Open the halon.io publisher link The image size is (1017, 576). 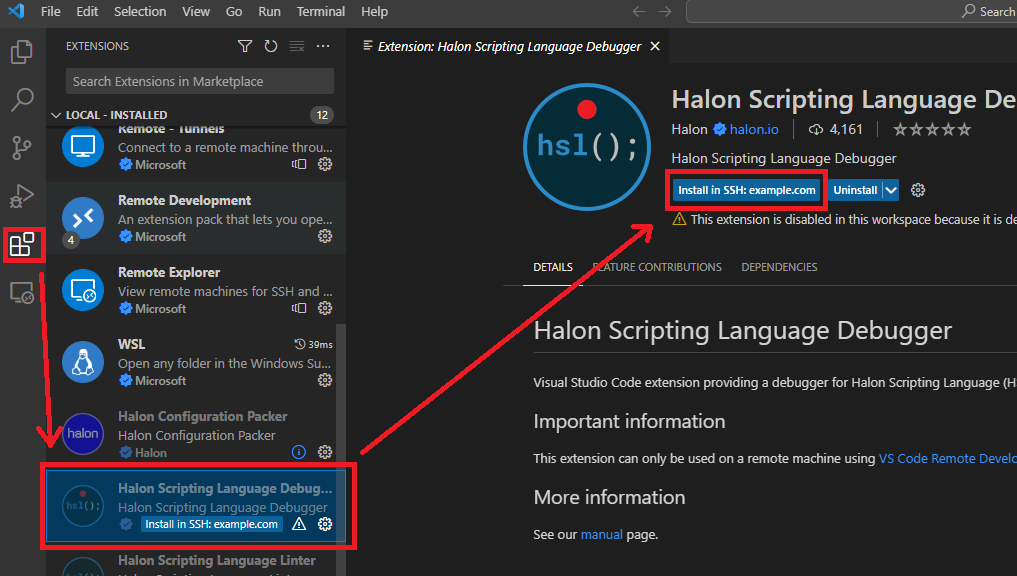pyautogui.click(x=754, y=130)
